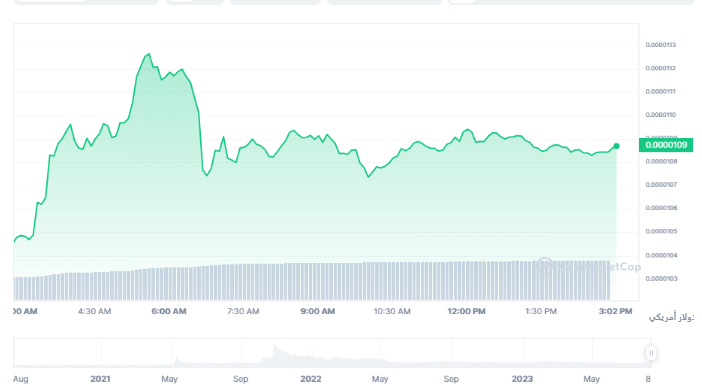Click the 0.0000103 price axis label
Viewport: 702px width, 386px height.
click(660, 279)
